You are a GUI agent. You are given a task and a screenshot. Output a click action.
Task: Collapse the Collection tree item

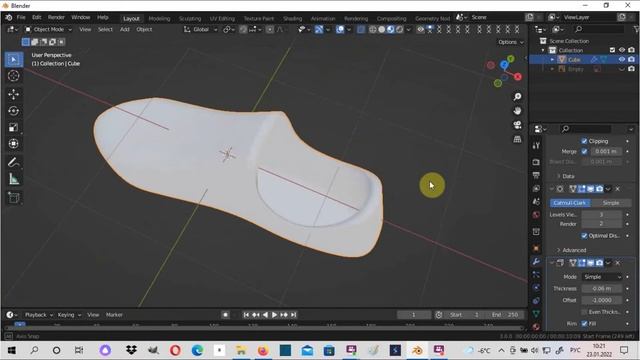click(543, 50)
